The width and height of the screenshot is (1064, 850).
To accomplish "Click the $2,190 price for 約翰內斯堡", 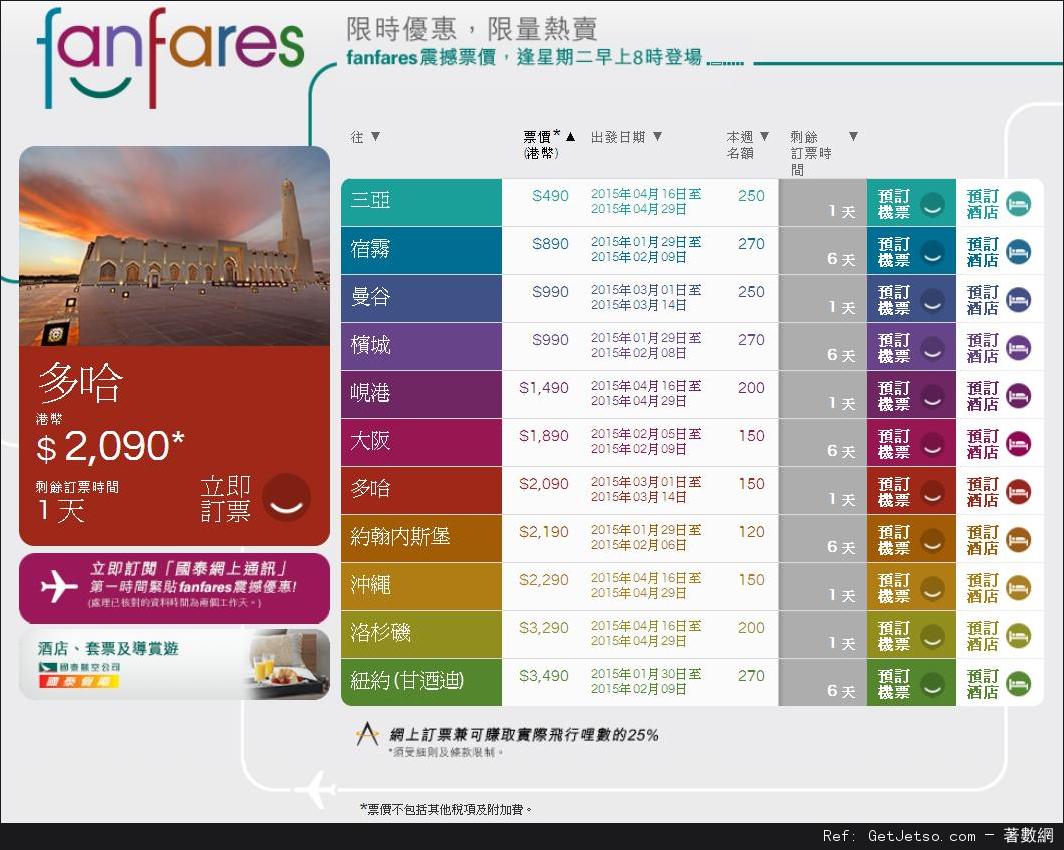I will point(544,532).
